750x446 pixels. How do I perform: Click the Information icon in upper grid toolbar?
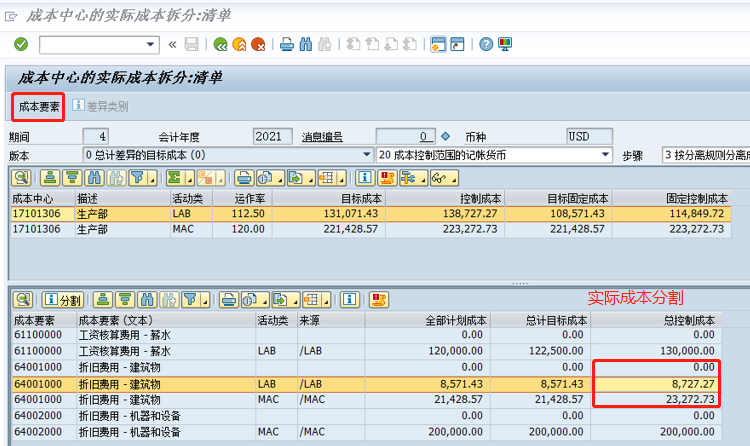[364, 178]
